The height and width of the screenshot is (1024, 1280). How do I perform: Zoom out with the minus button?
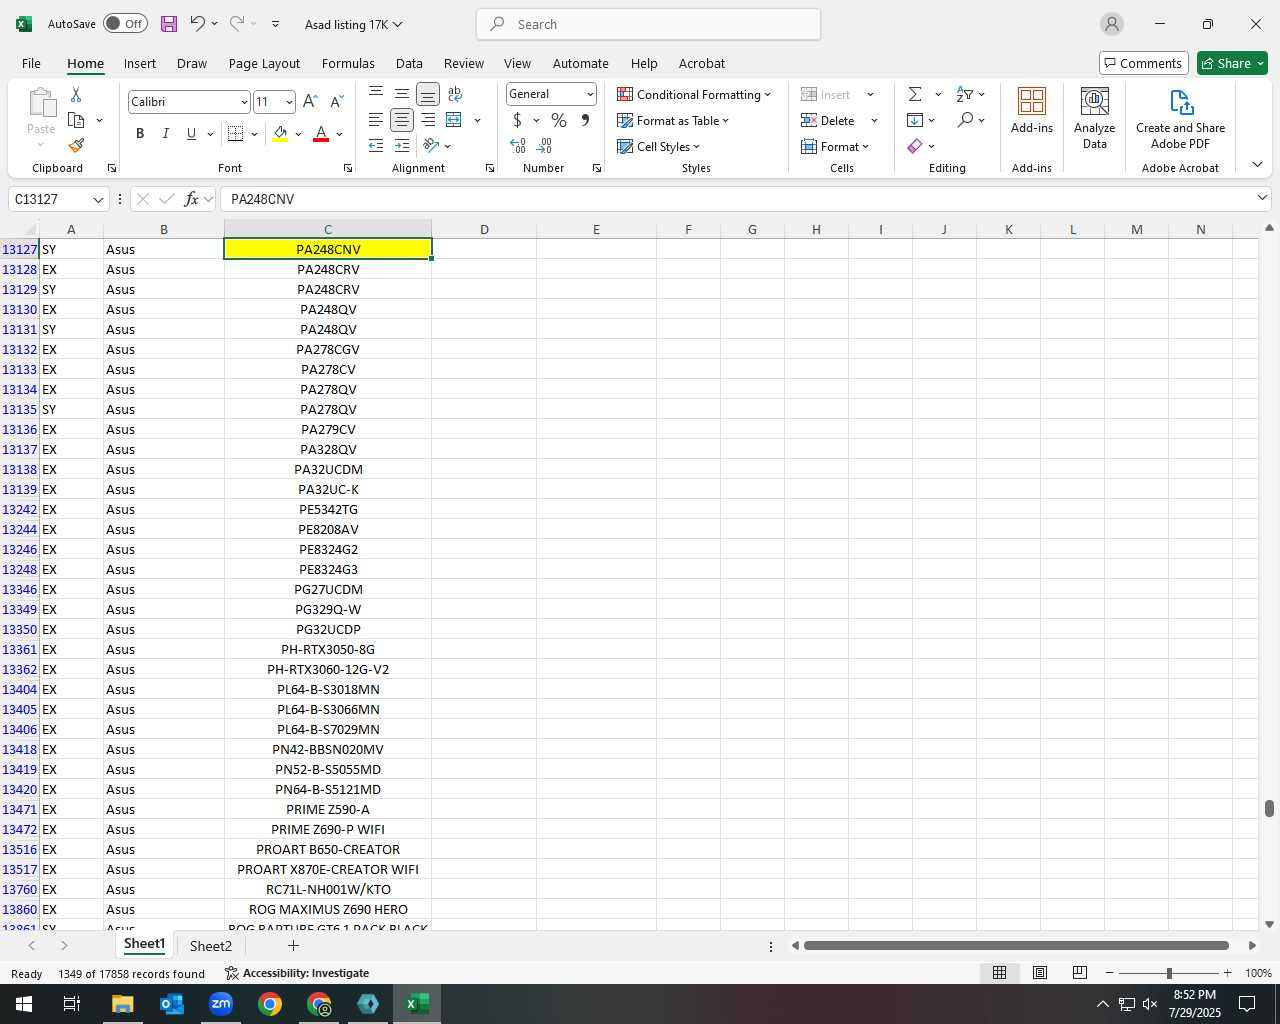pyautogui.click(x=1109, y=973)
